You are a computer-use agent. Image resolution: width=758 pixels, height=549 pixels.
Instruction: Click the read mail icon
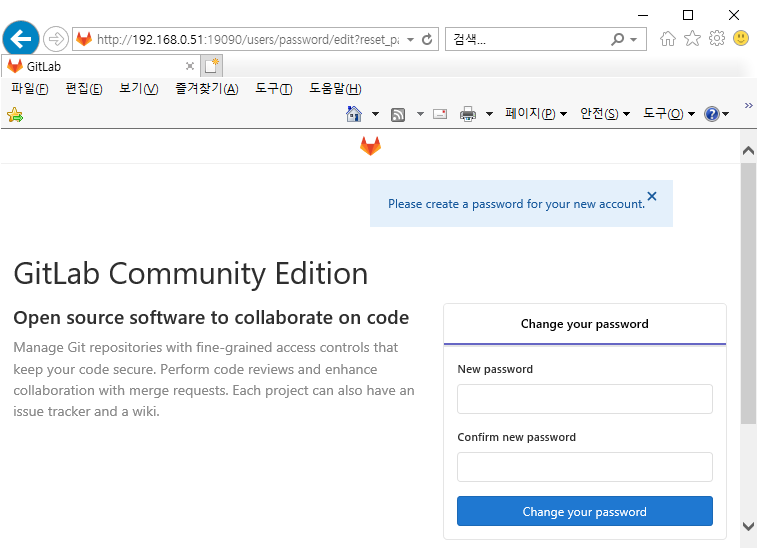click(440, 114)
